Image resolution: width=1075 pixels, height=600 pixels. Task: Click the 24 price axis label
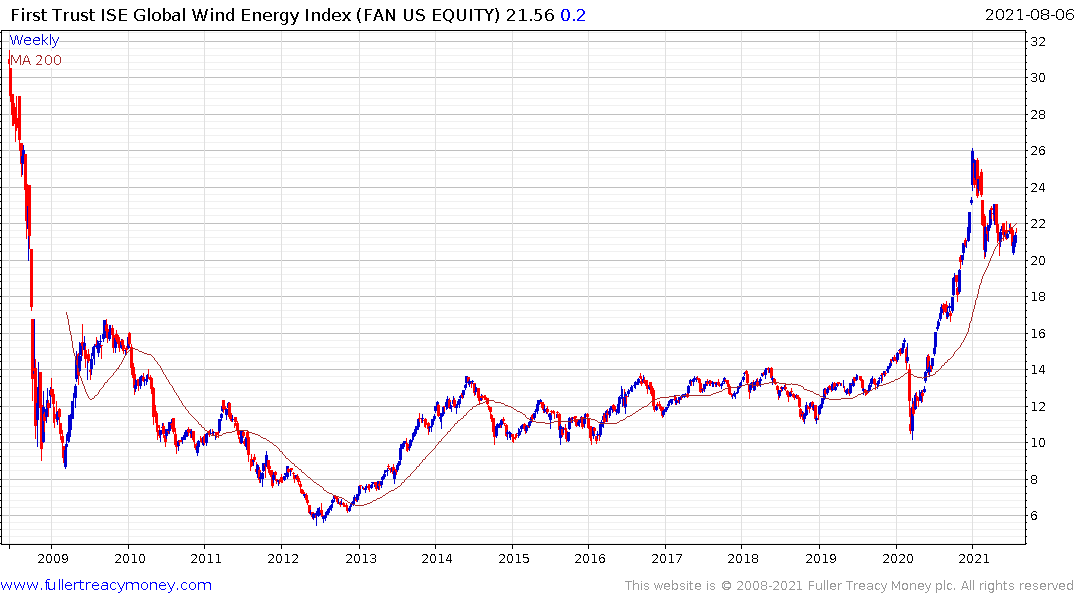click(1039, 188)
